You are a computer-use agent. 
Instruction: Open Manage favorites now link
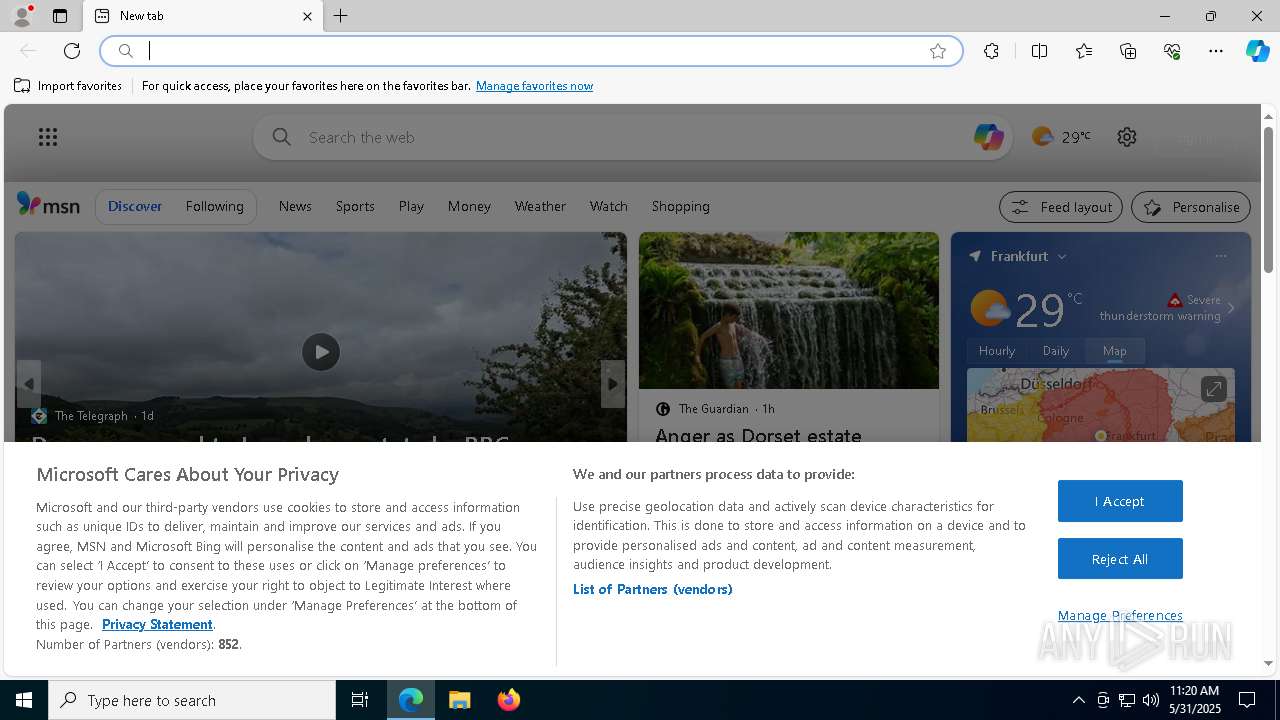[x=534, y=86]
